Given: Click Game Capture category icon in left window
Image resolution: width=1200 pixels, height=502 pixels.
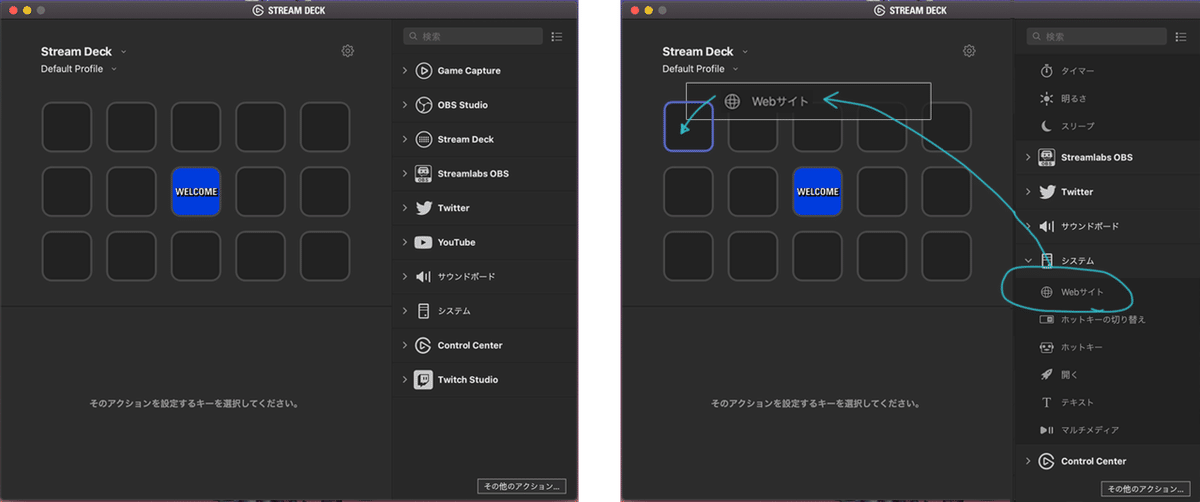Looking at the screenshot, I should 423,71.
